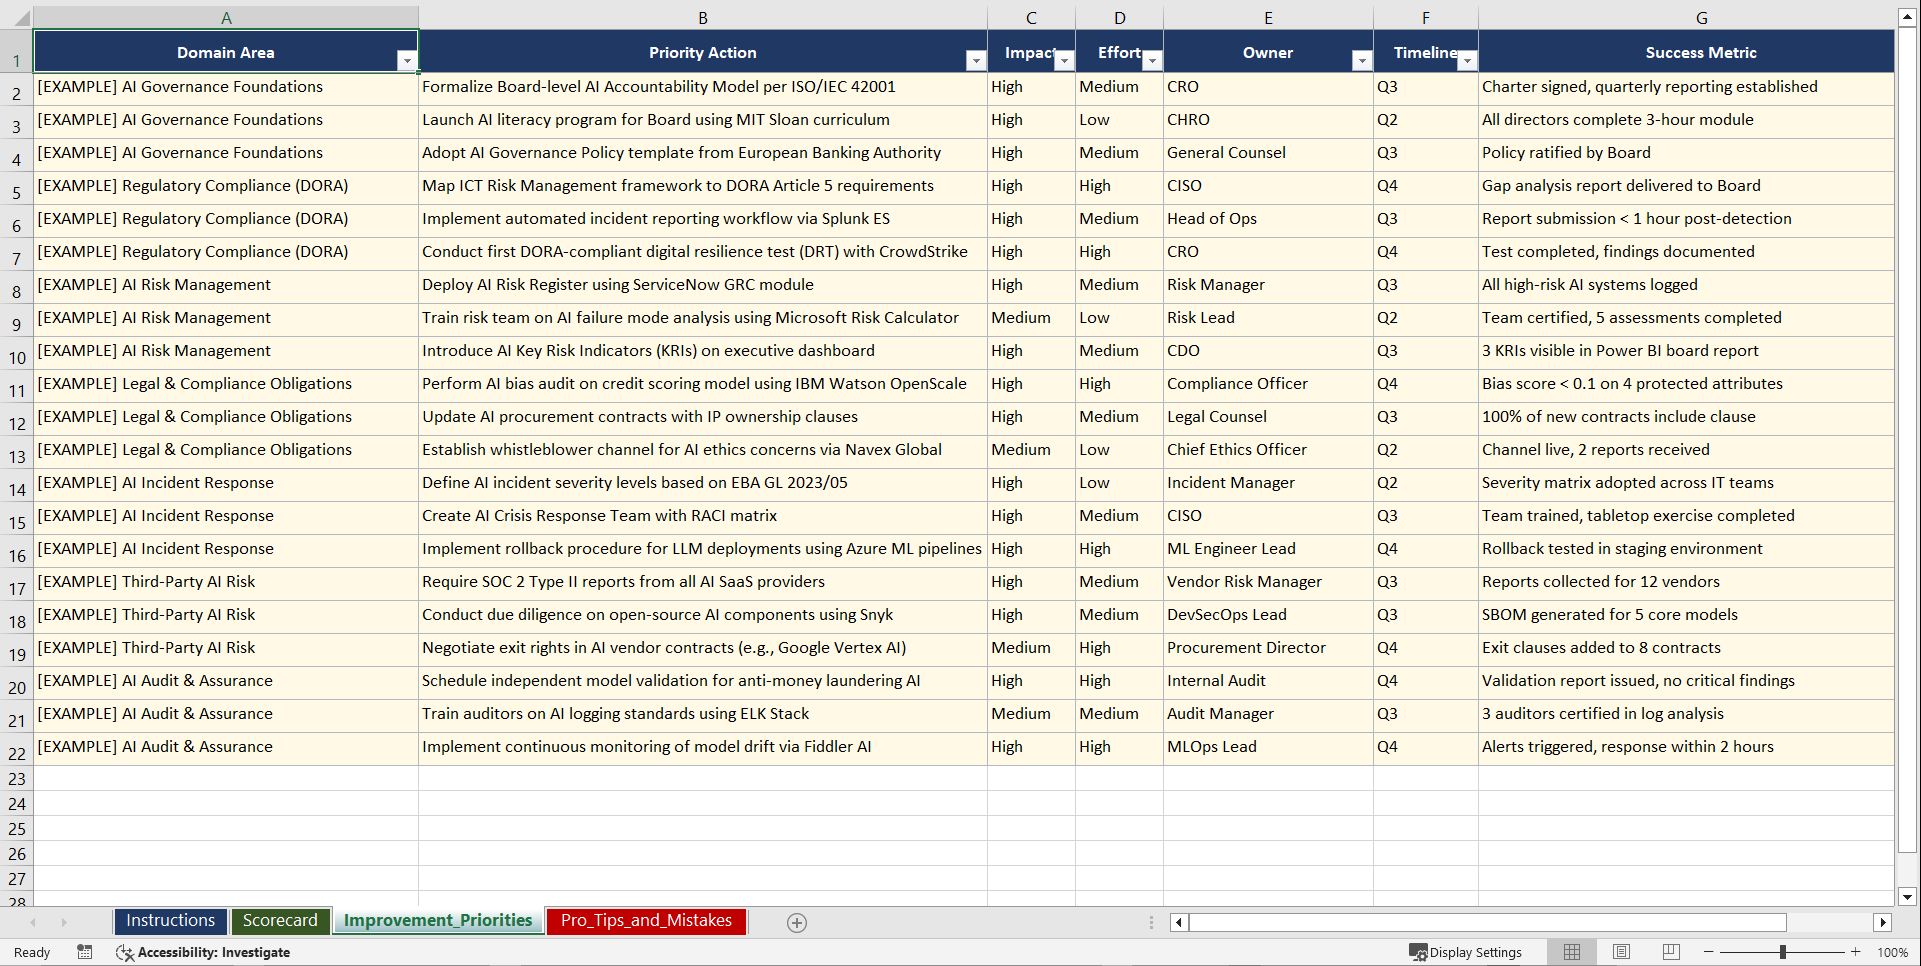Open the Pro_Tips_and_Mistakes tab

[x=645, y=920]
